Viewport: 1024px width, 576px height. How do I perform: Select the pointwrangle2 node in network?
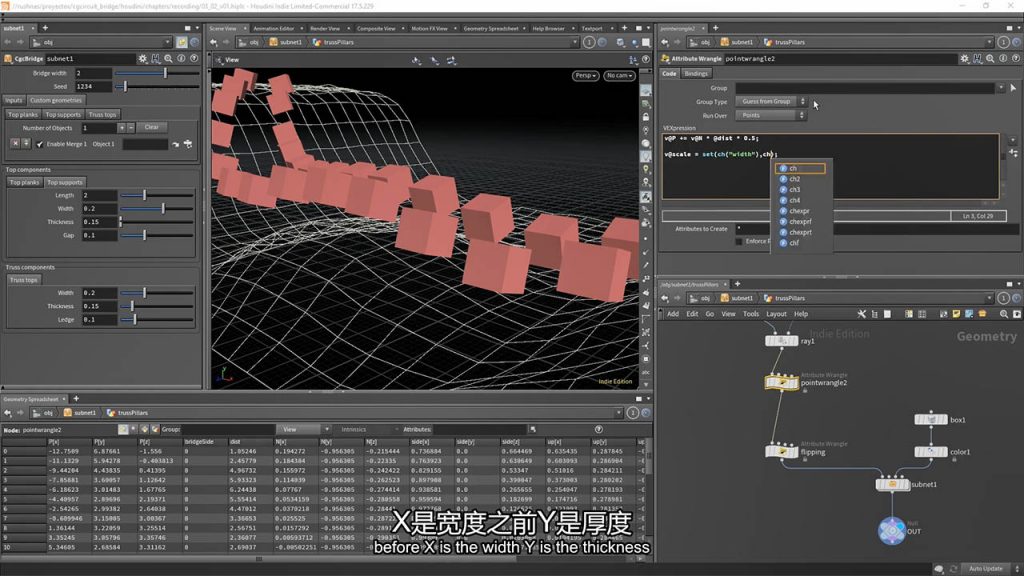(781, 383)
